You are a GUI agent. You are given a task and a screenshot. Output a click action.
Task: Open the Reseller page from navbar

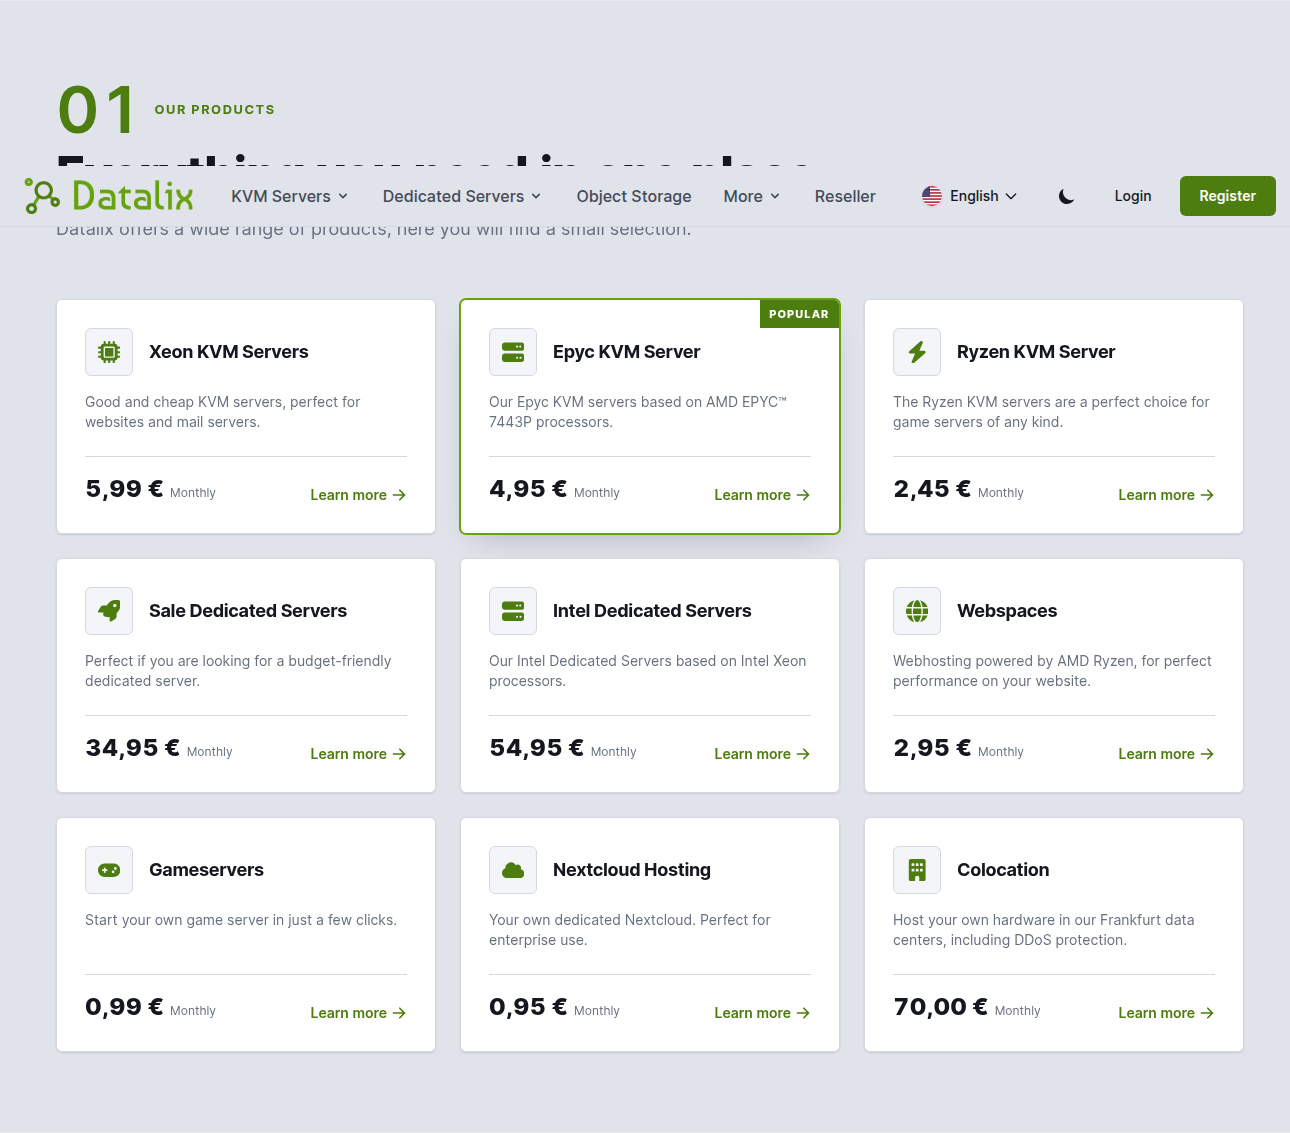(x=845, y=196)
